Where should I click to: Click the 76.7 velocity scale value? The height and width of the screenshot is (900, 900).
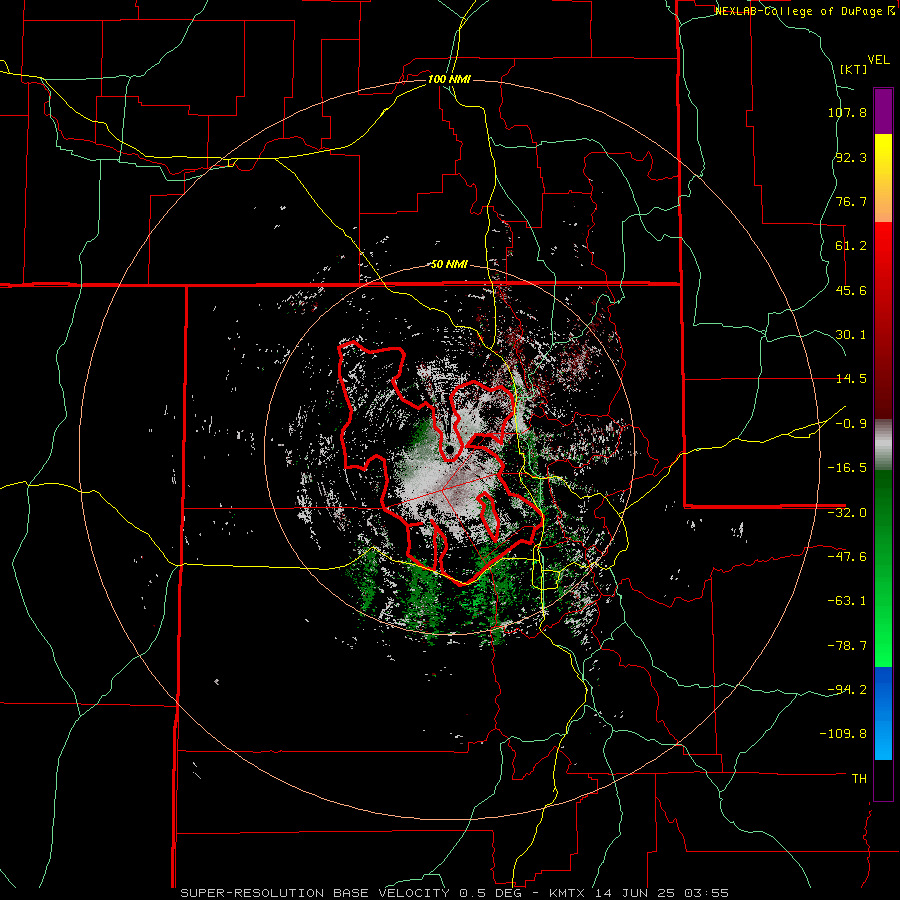point(851,201)
